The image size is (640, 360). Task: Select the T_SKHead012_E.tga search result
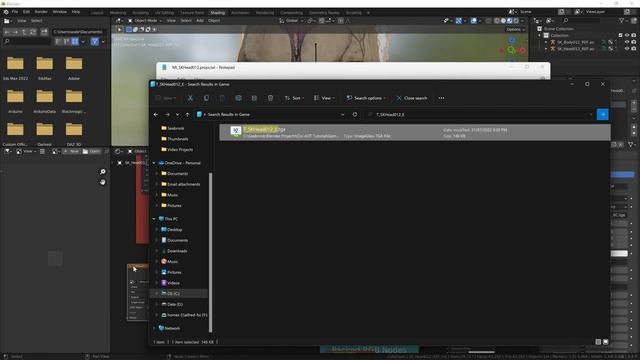(415, 133)
